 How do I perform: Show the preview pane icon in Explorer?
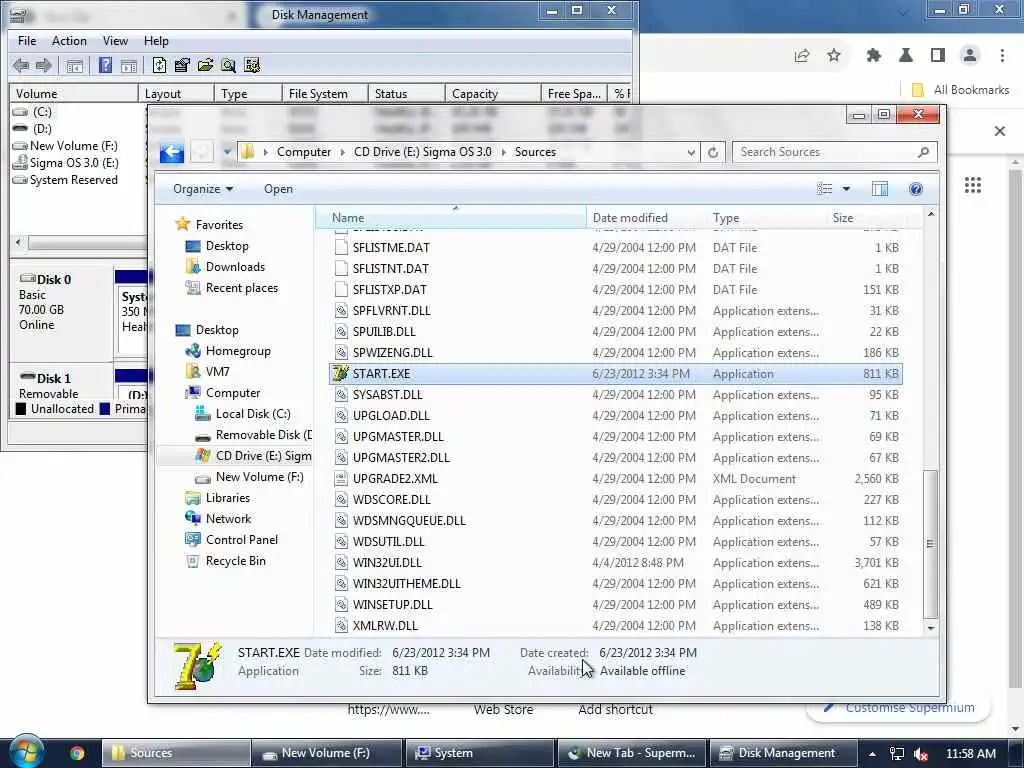point(880,189)
